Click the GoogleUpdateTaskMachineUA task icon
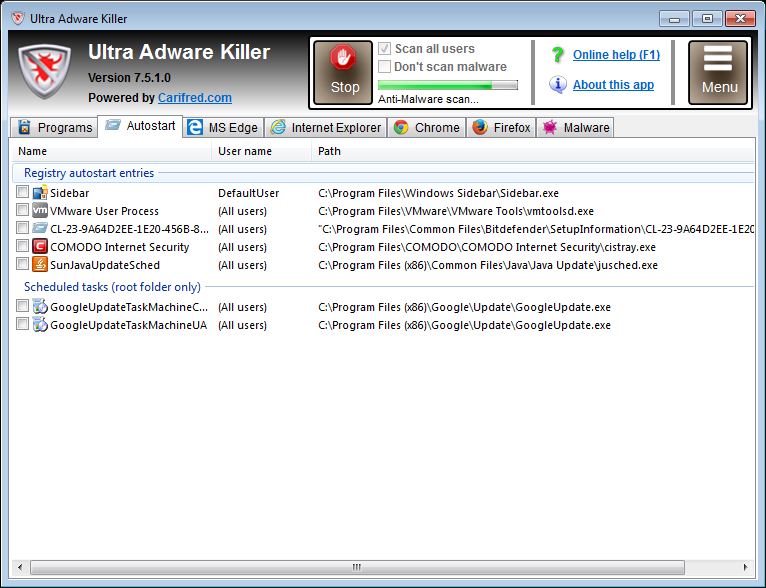Viewport: 766px width, 588px height. pyautogui.click(x=40, y=325)
